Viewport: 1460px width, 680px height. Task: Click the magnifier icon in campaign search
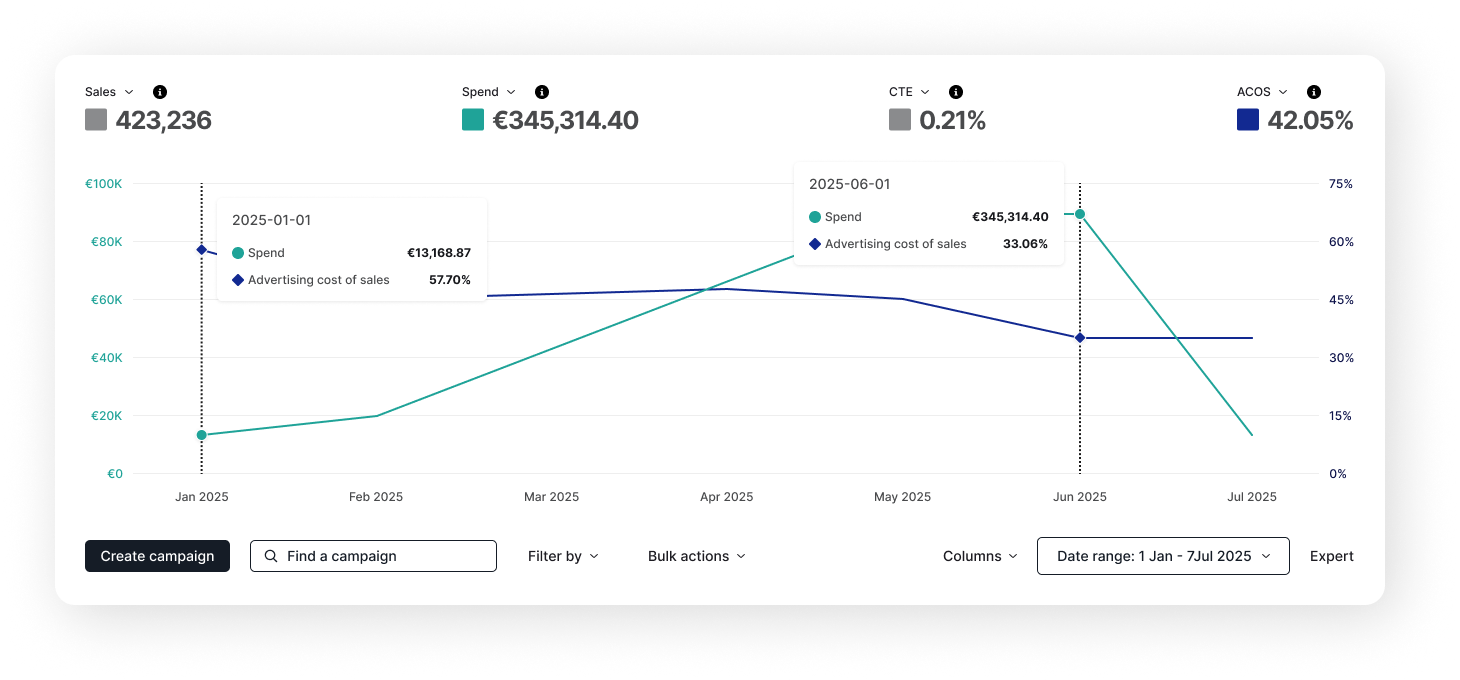coord(271,556)
